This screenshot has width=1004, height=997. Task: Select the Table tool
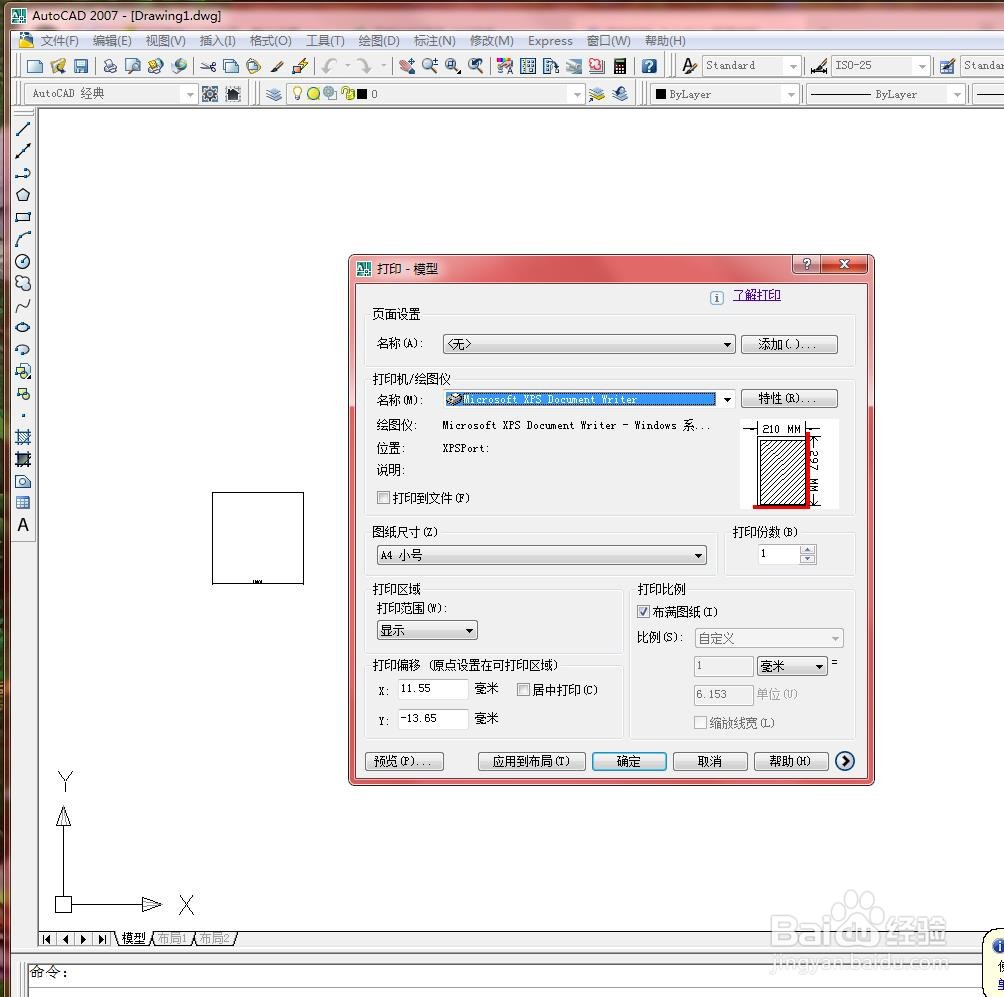pyautogui.click(x=22, y=503)
